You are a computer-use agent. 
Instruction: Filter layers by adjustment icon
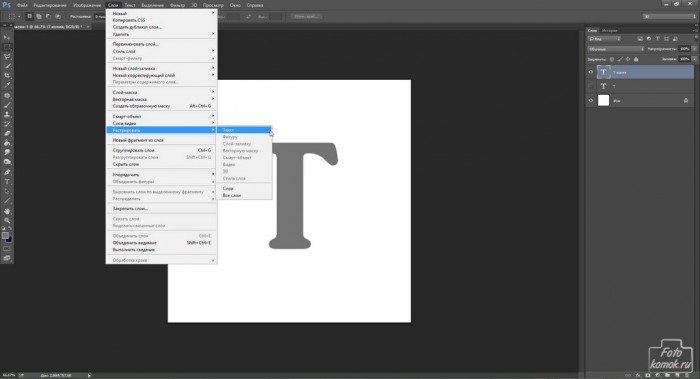click(x=649, y=39)
